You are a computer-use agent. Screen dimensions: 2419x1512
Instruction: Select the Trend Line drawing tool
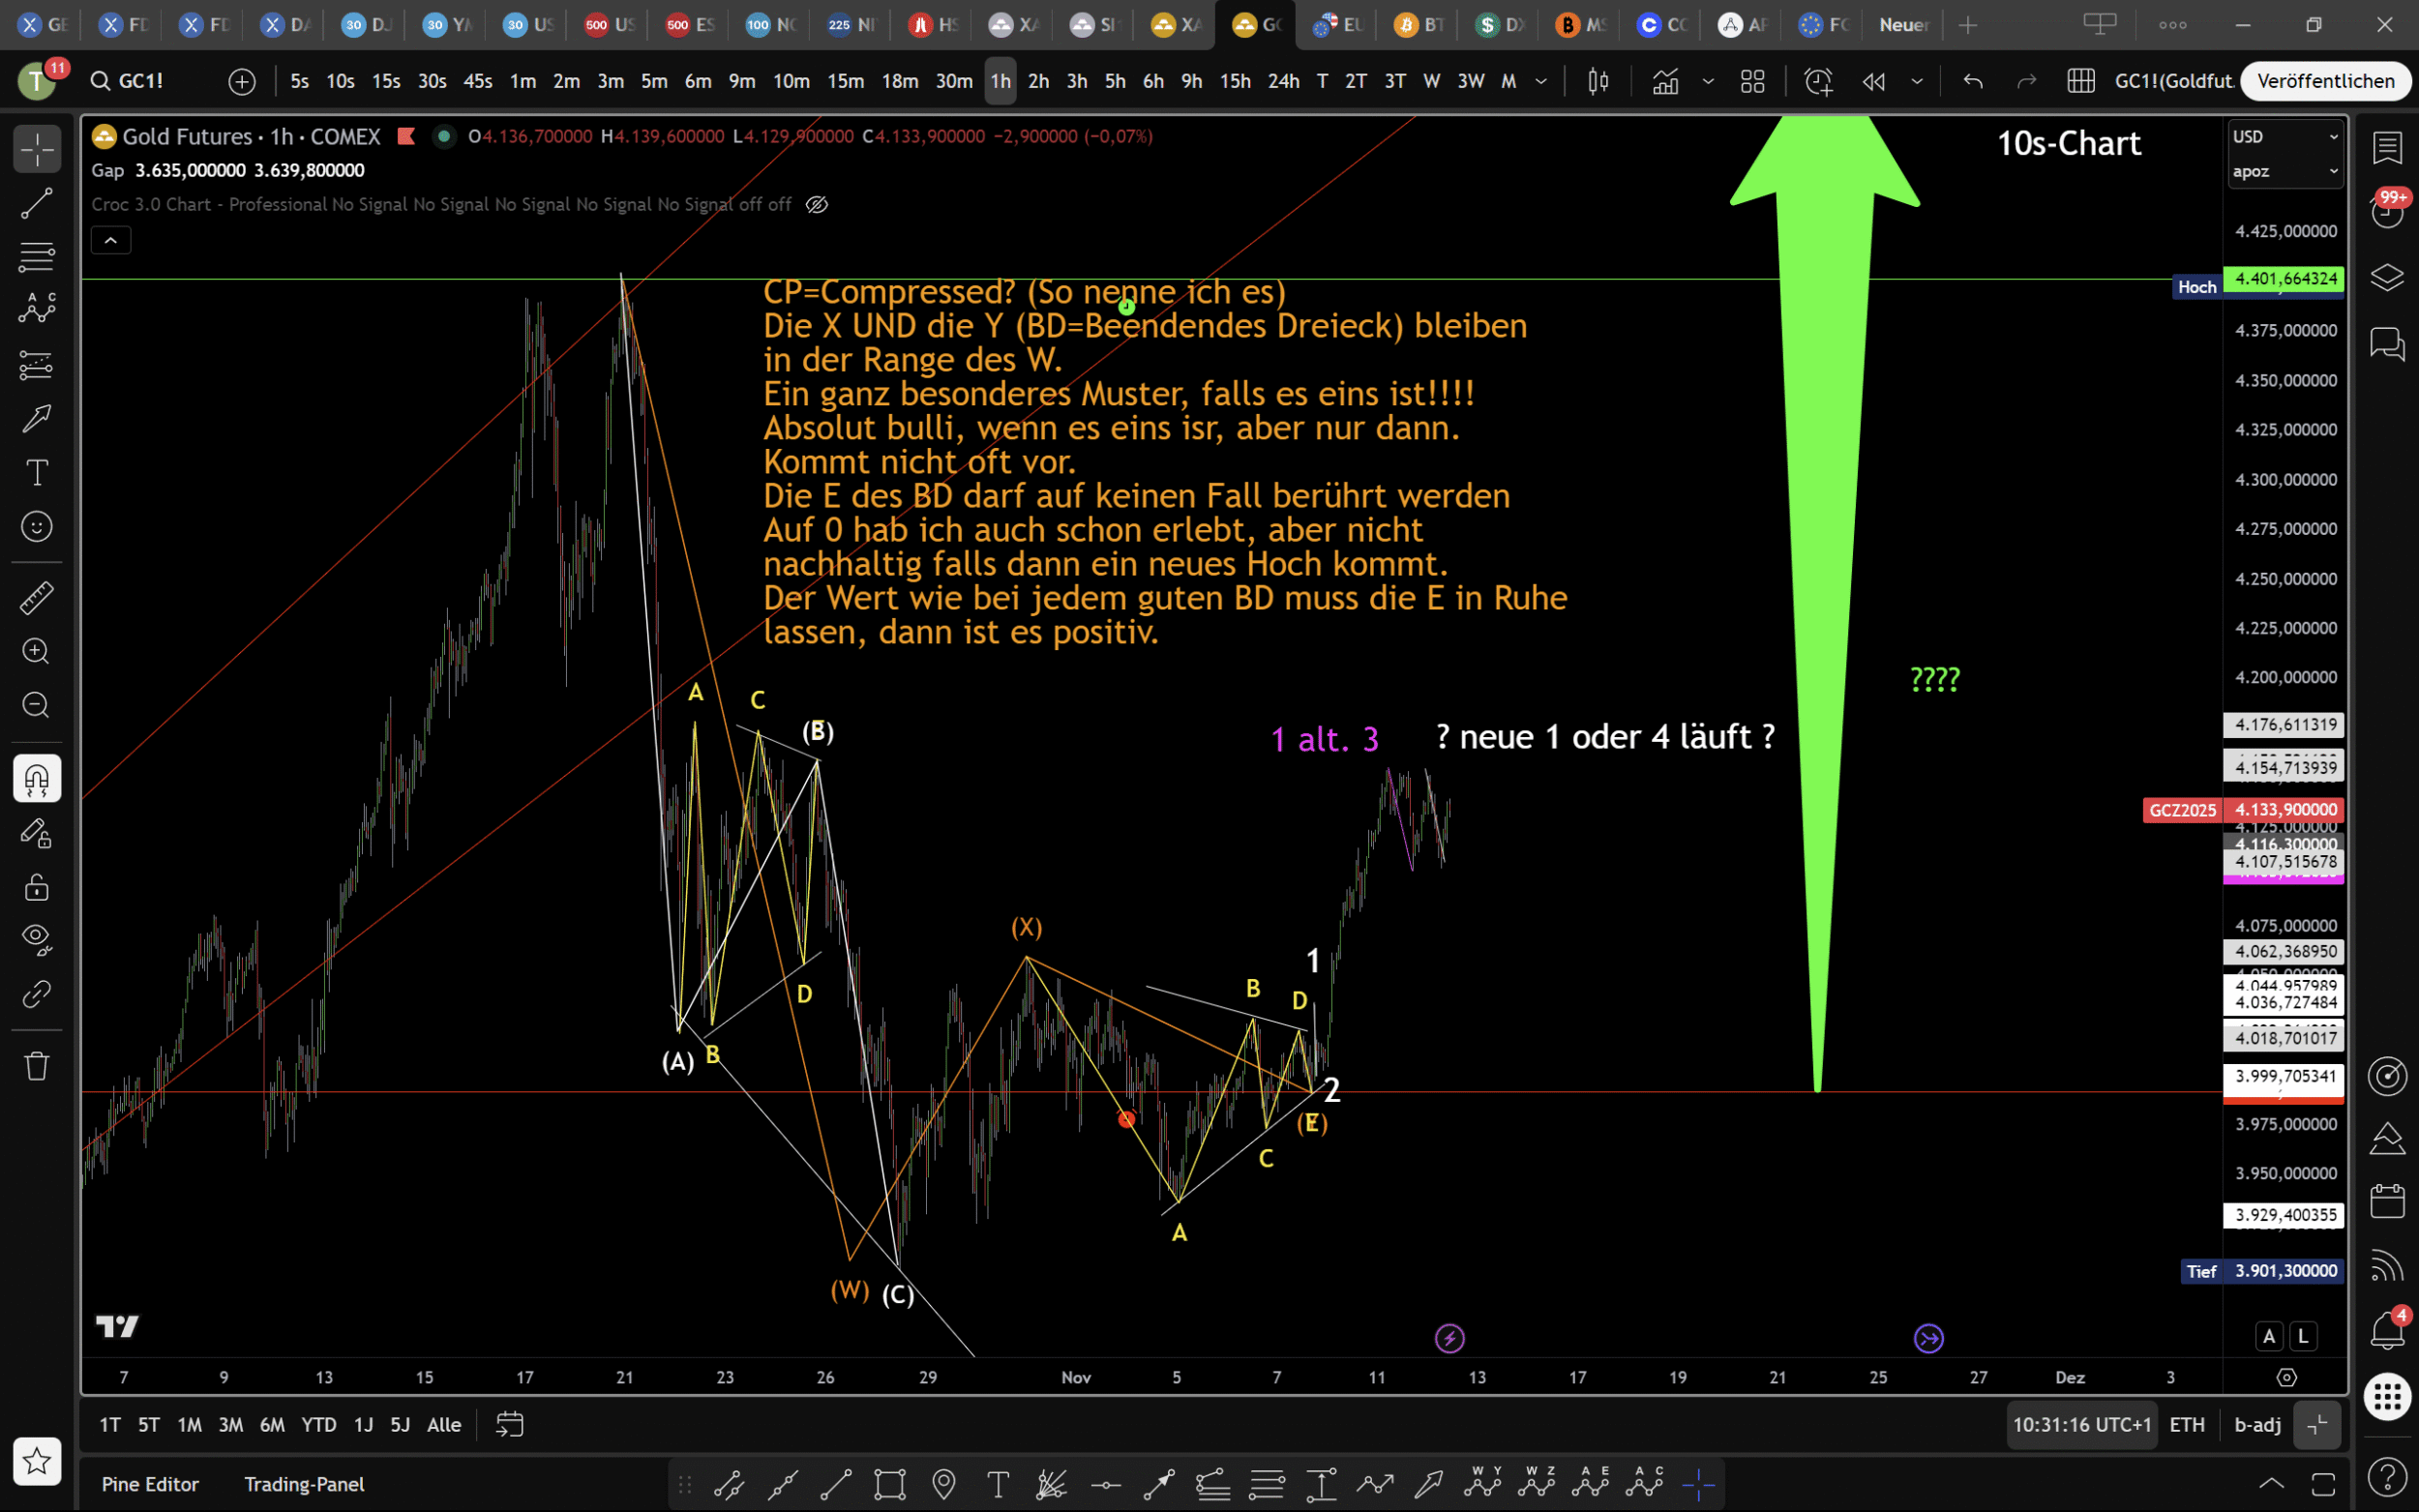(37, 203)
